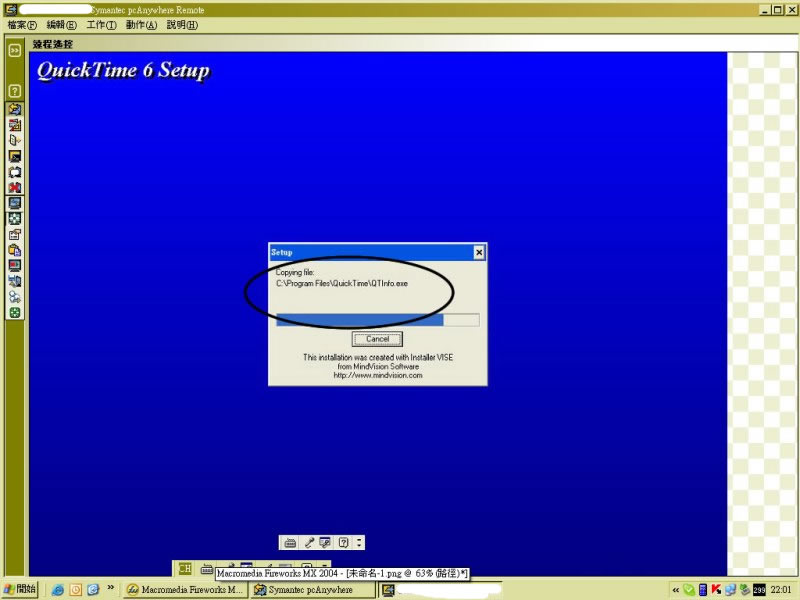Viewport: 800px width, 600px height.
Task: Click the 299 tray indicator
Action: (x=759, y=590)
